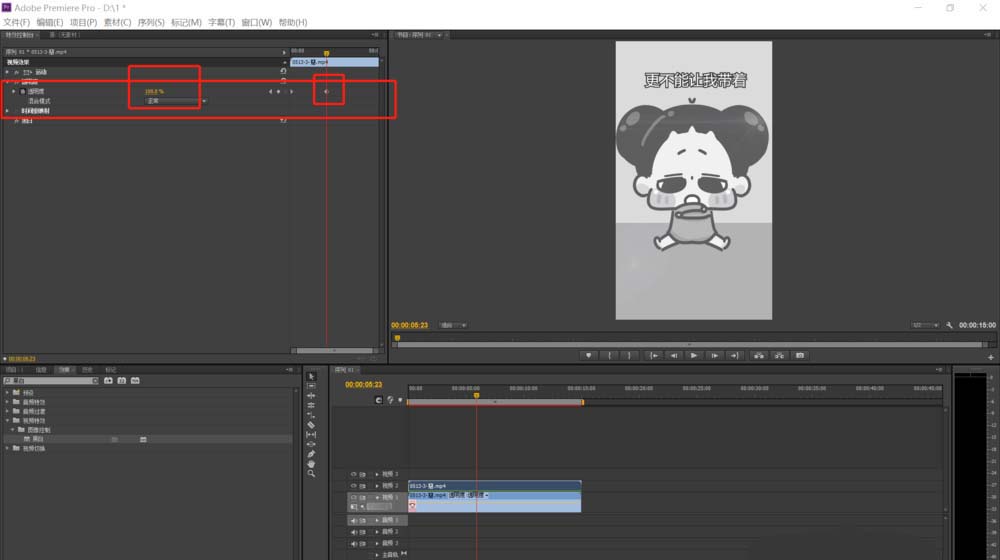The height and width of the screenshot is (560, 1000).
Task: Toggle speaker mute on Audio 1 track
Action: (353, 520)
